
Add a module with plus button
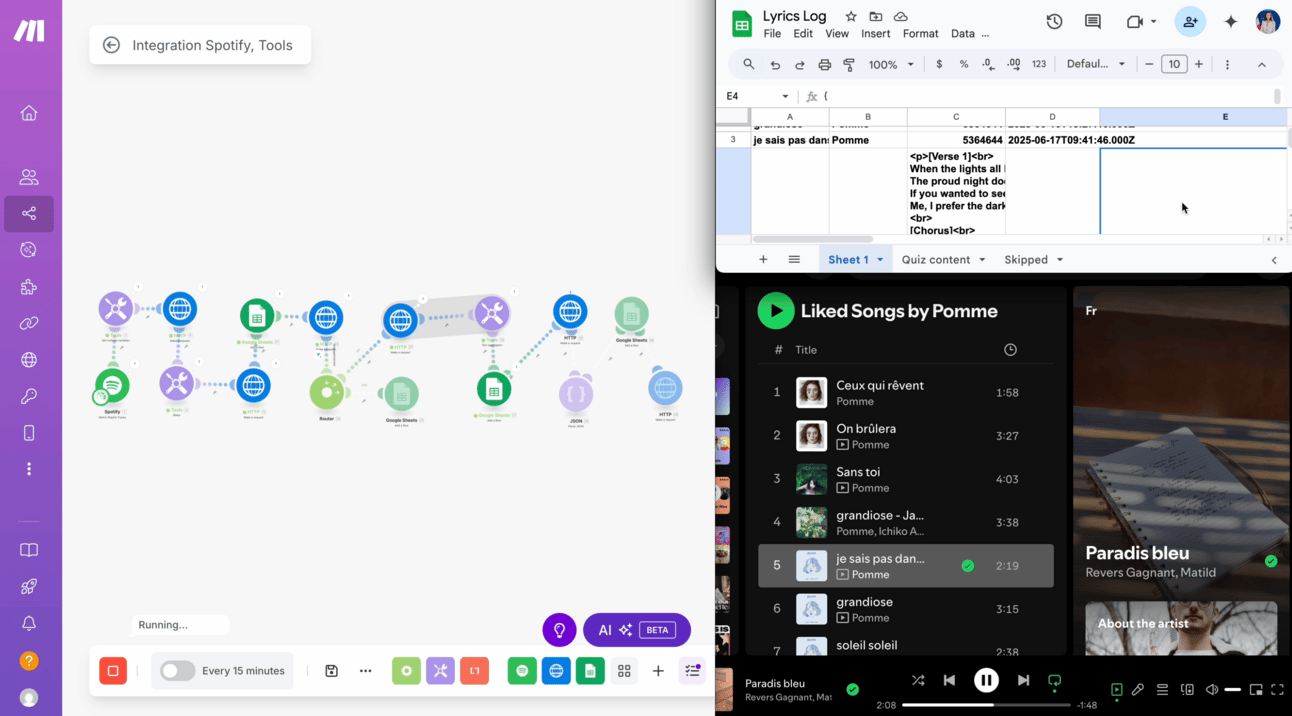click(658, 671)
